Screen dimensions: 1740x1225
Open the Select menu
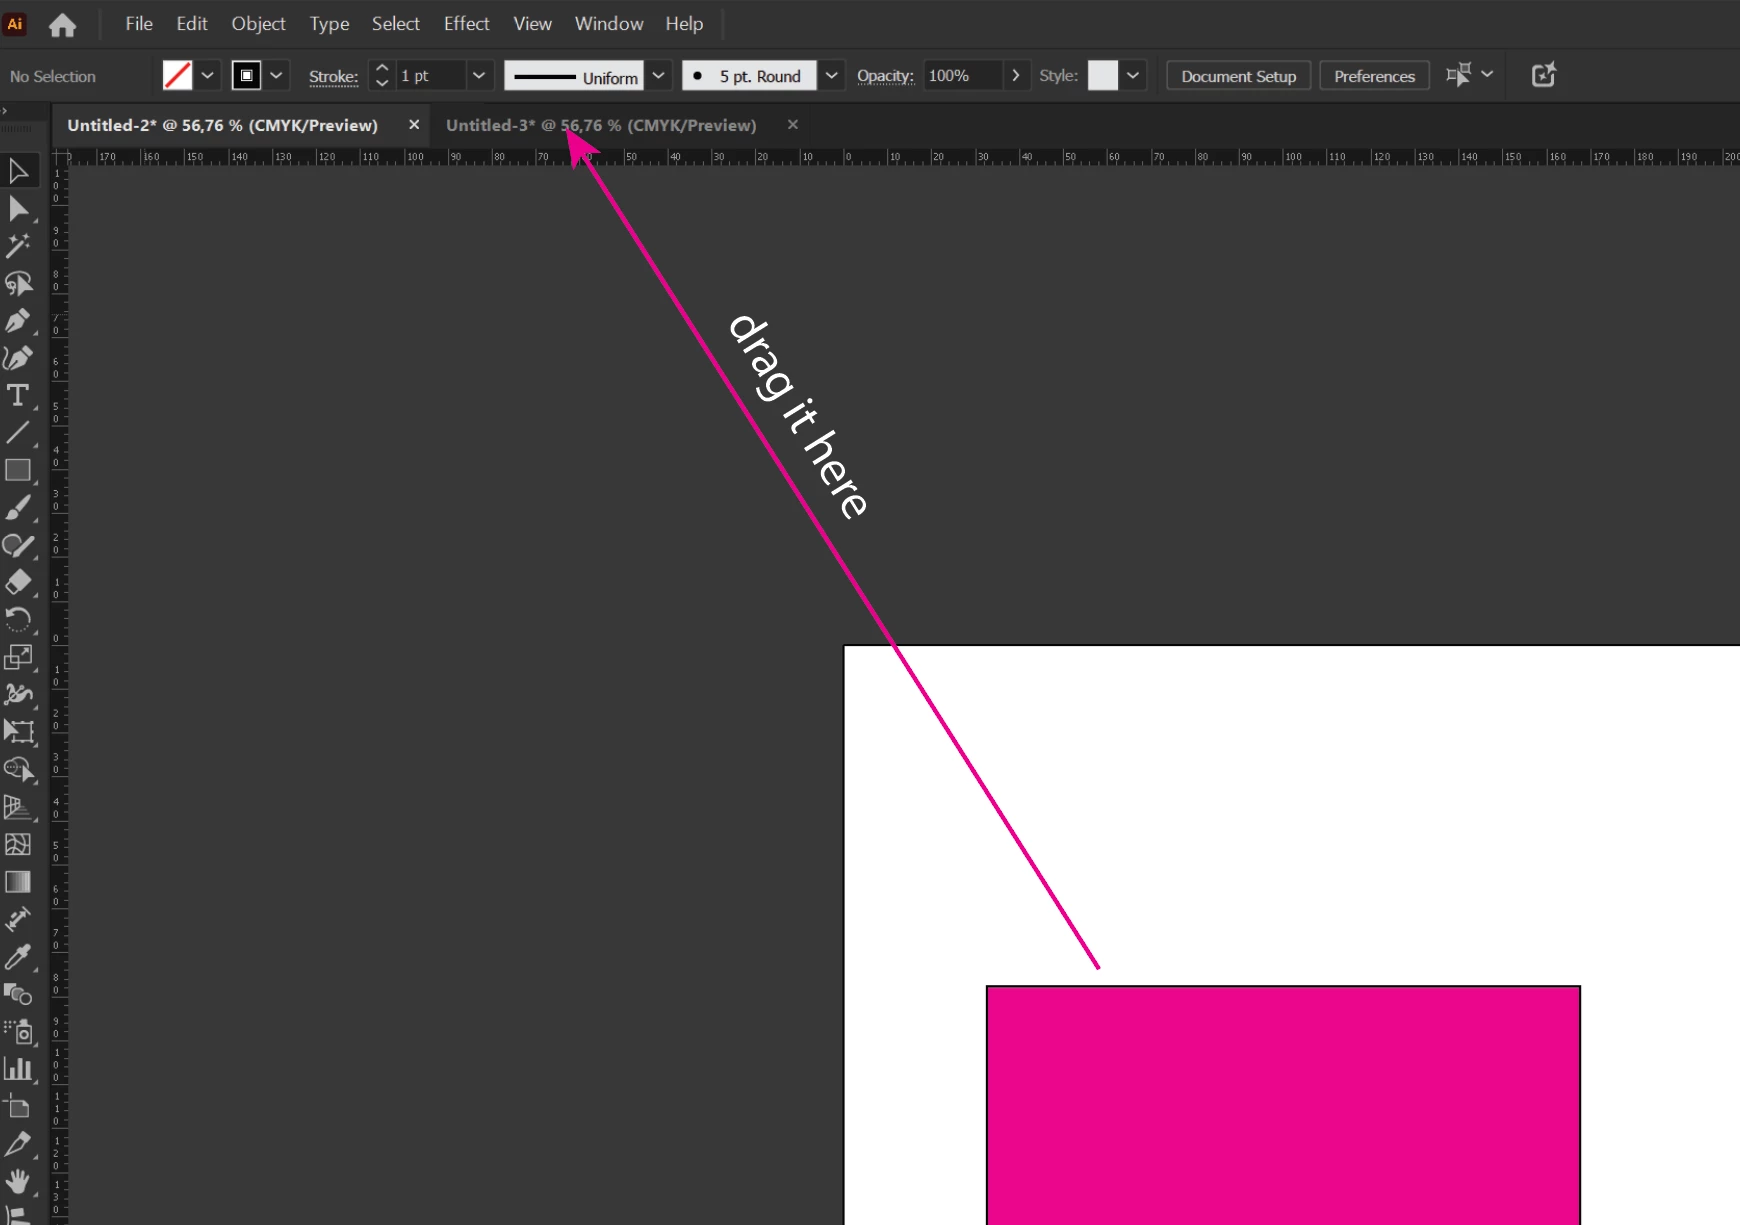[396, 23]
